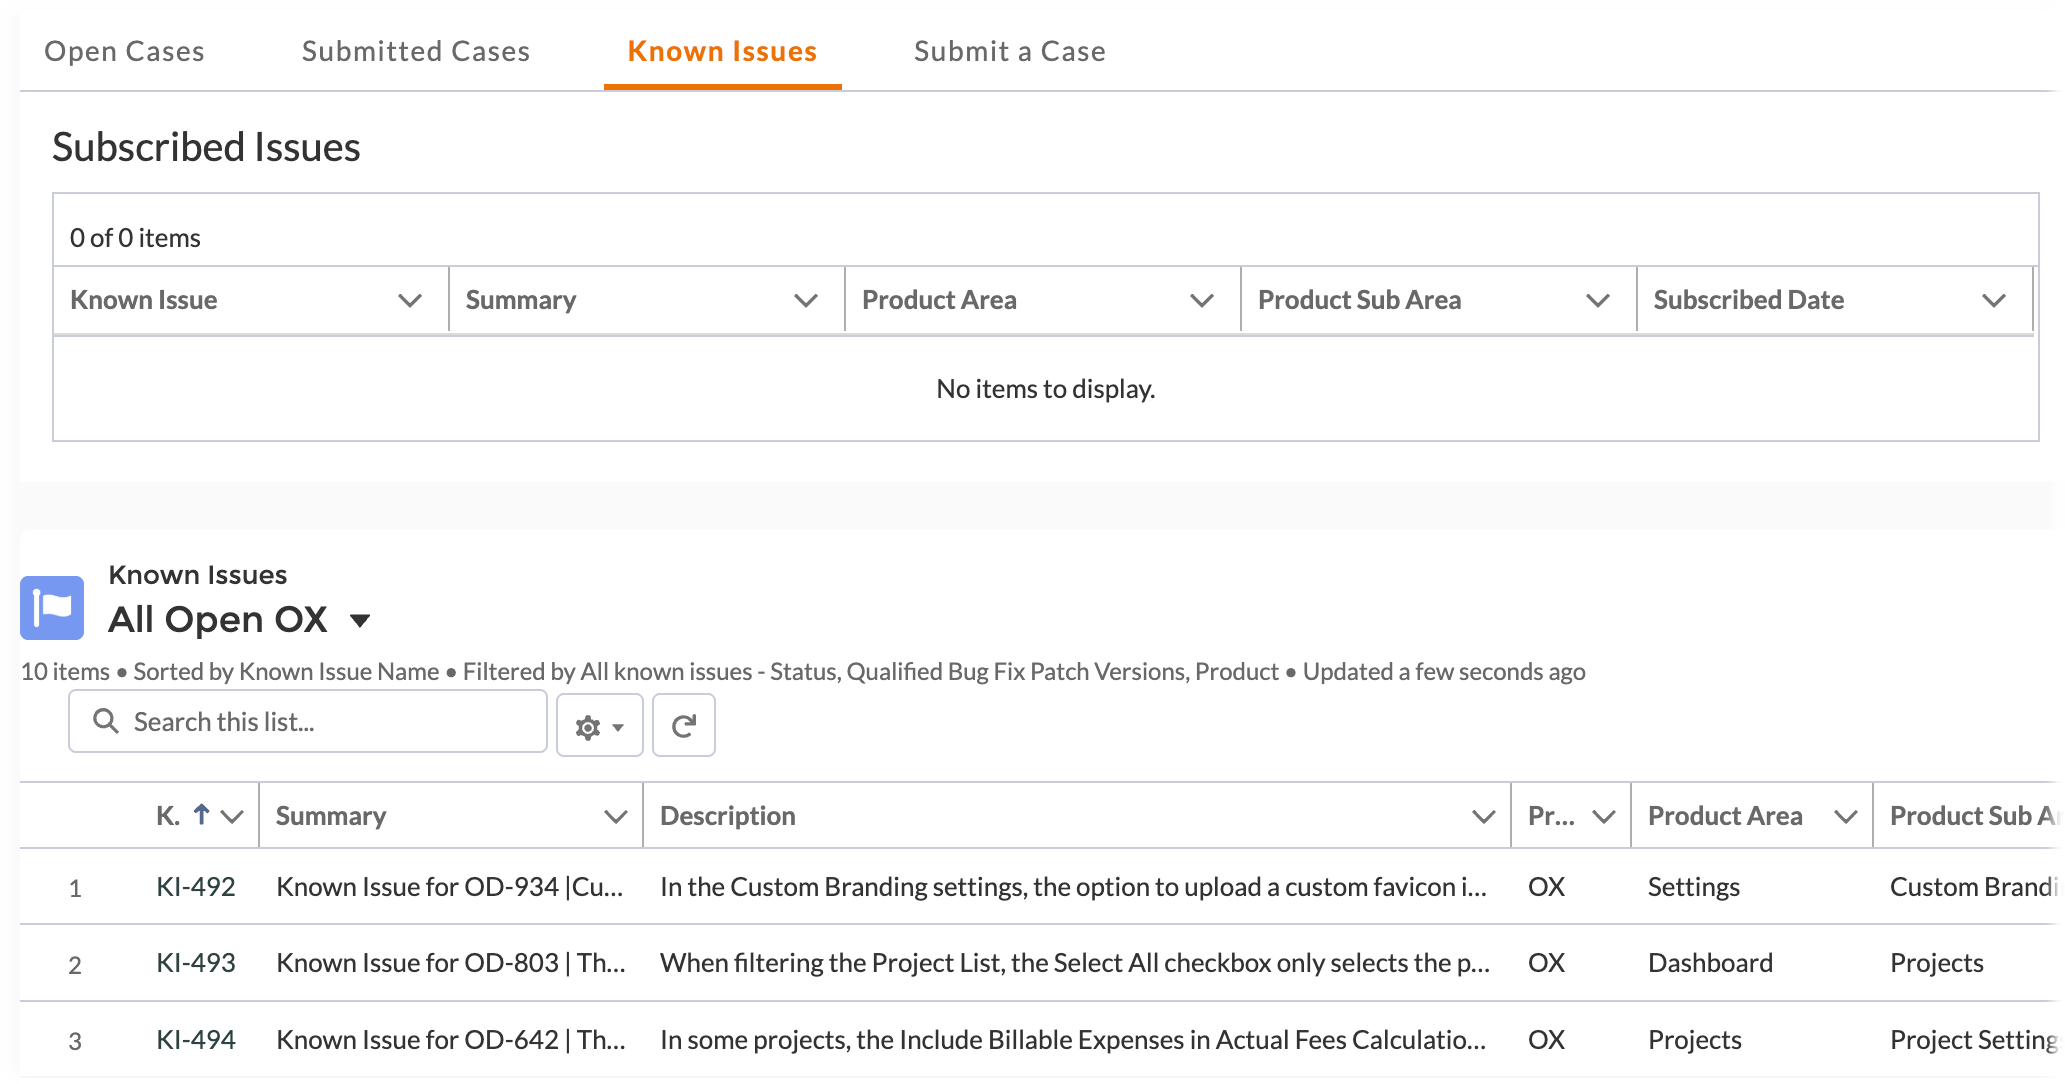Open Product Sub Area column chevron in Subscribed Issues
Image resolution: width=2065 pixels, height=1084 pixels.
pyautogui.click(x=1597, y=300)
